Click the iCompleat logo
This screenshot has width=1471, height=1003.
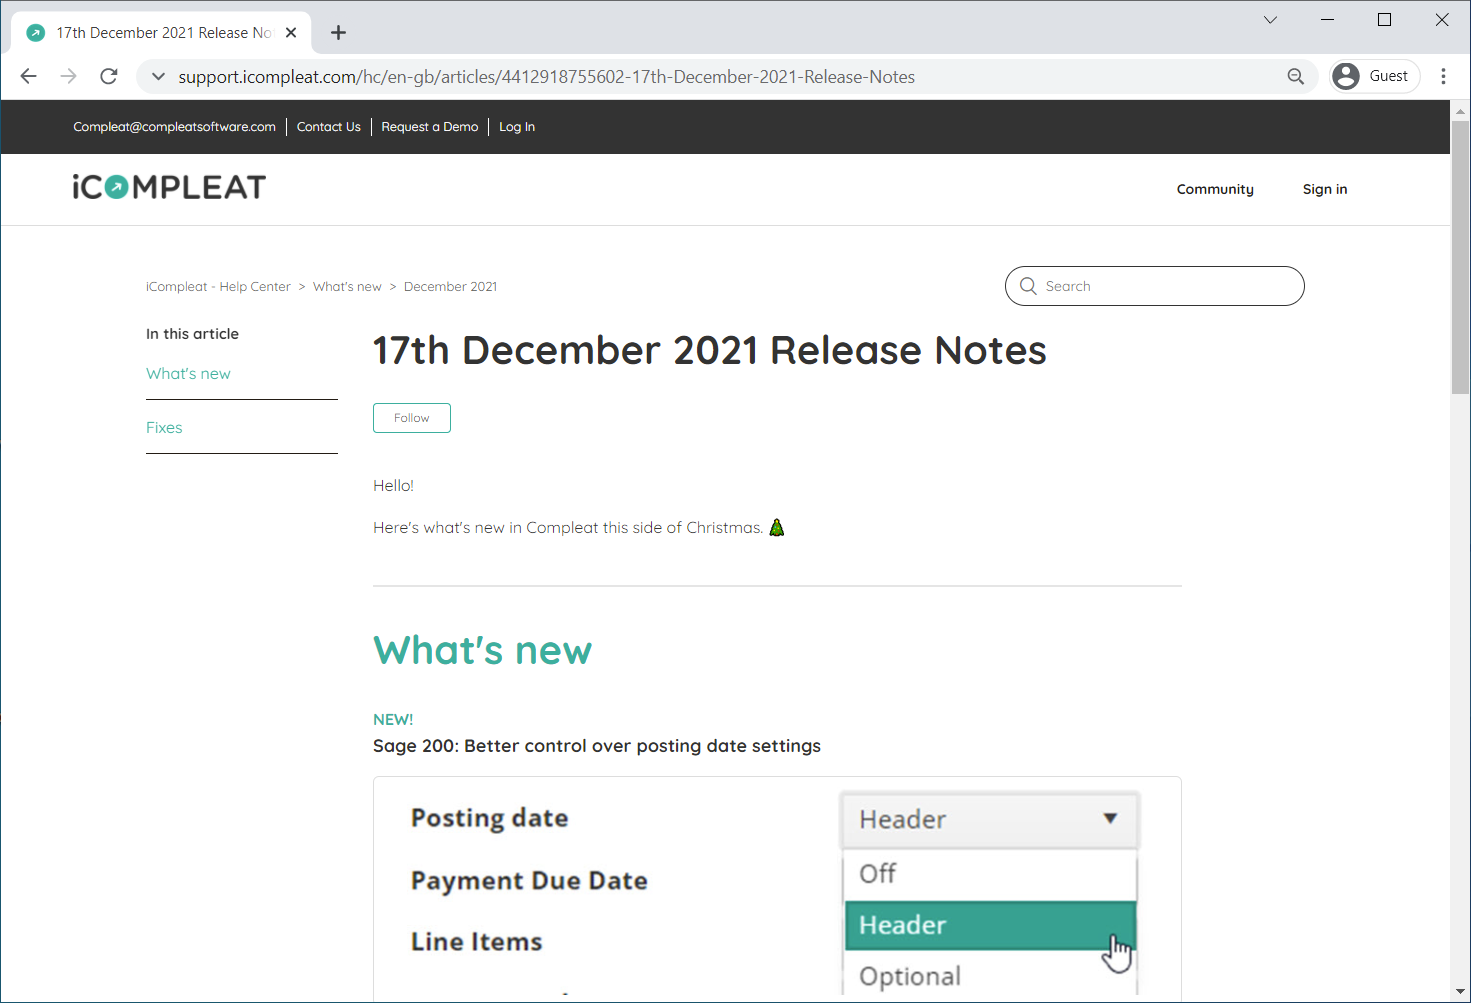click(169, 188)
